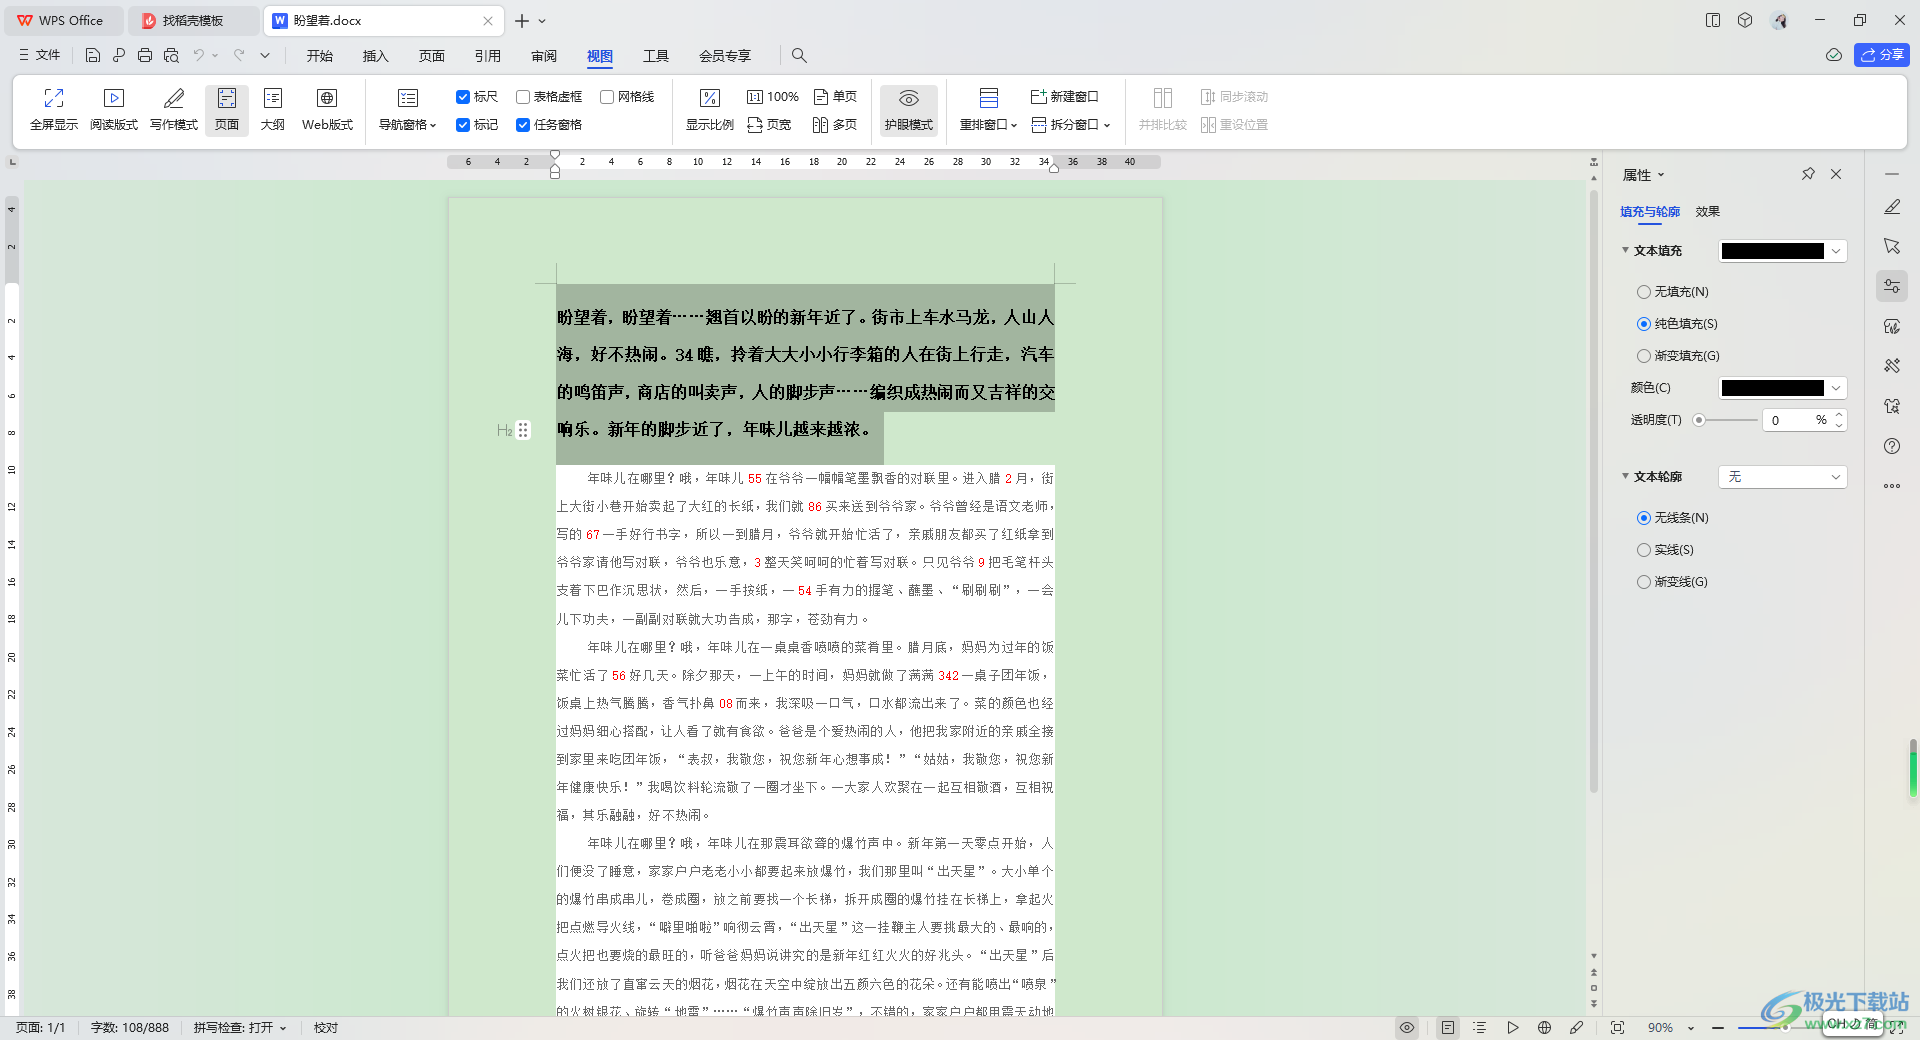Screen dimensions: 1920x1040
Task: Open the Review (审阅) ribbon tab
Action: click(x=544, y=56)
